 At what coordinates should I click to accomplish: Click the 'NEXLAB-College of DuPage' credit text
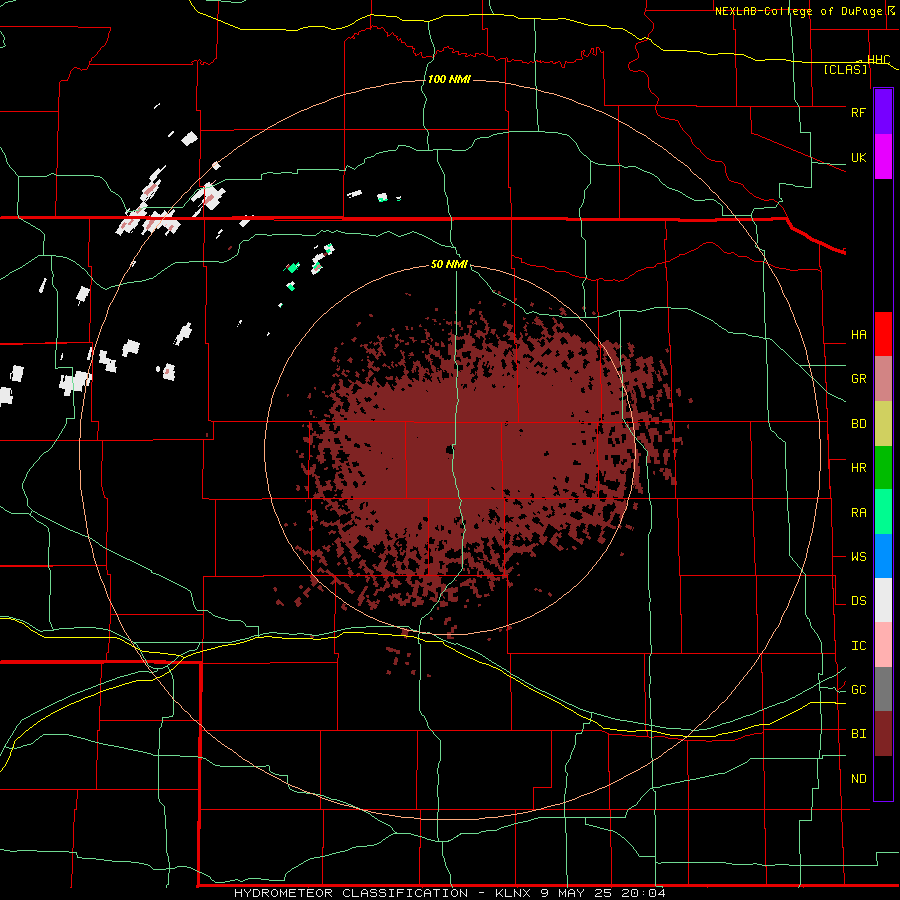tap(799, 11)
